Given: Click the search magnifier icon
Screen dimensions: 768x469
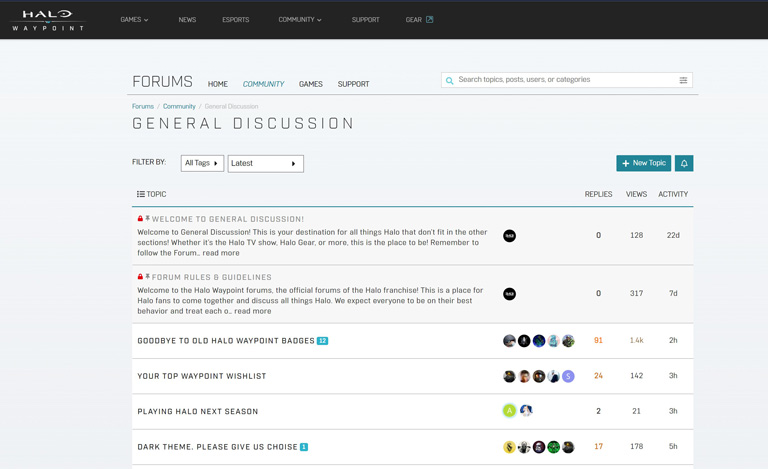Looking at the screenshot, I should (449, 80).
